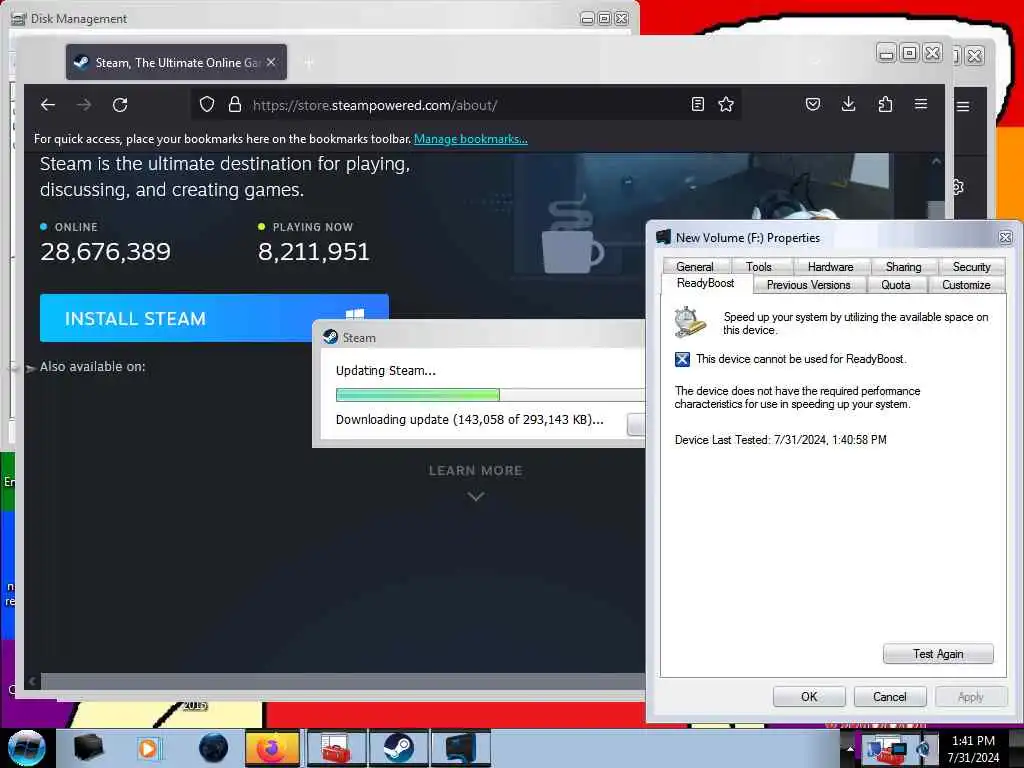Click the Steam updater progress bar
Screen dimensions: 1024x768
point(490,394)
